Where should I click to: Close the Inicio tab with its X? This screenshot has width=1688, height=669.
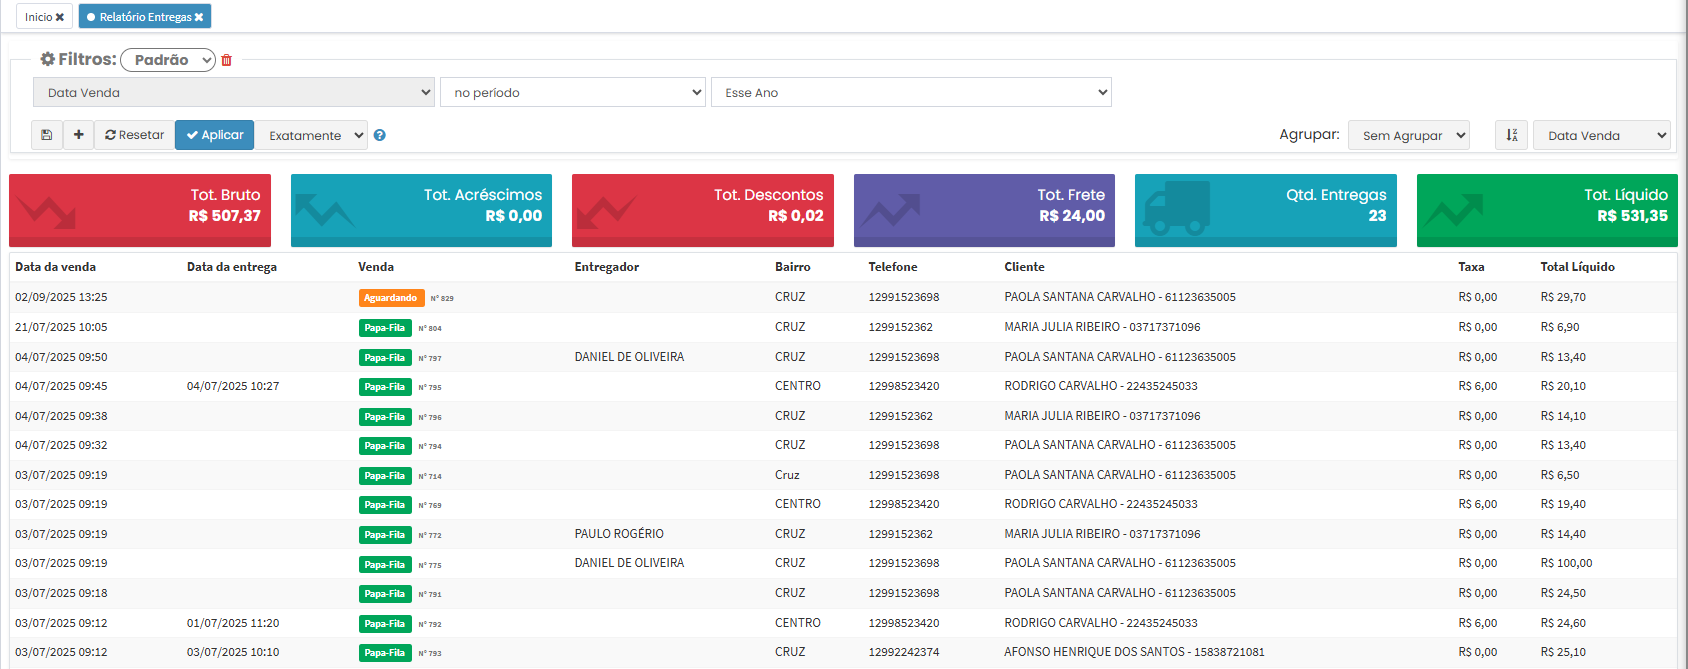pos(60,17)
